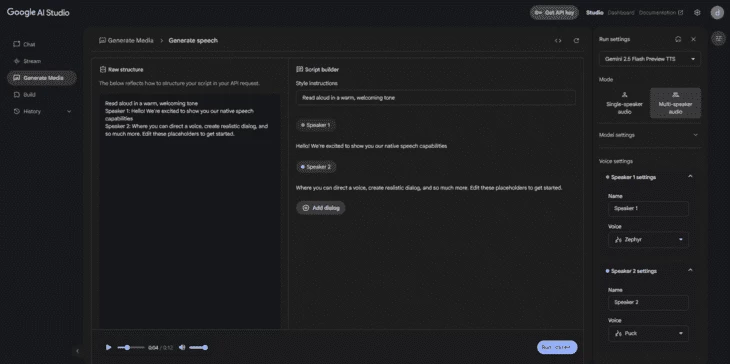The height and width of the screenshot is (364, 730).
Task: Mute the audio with speaker icon
Action: (182, 347)
